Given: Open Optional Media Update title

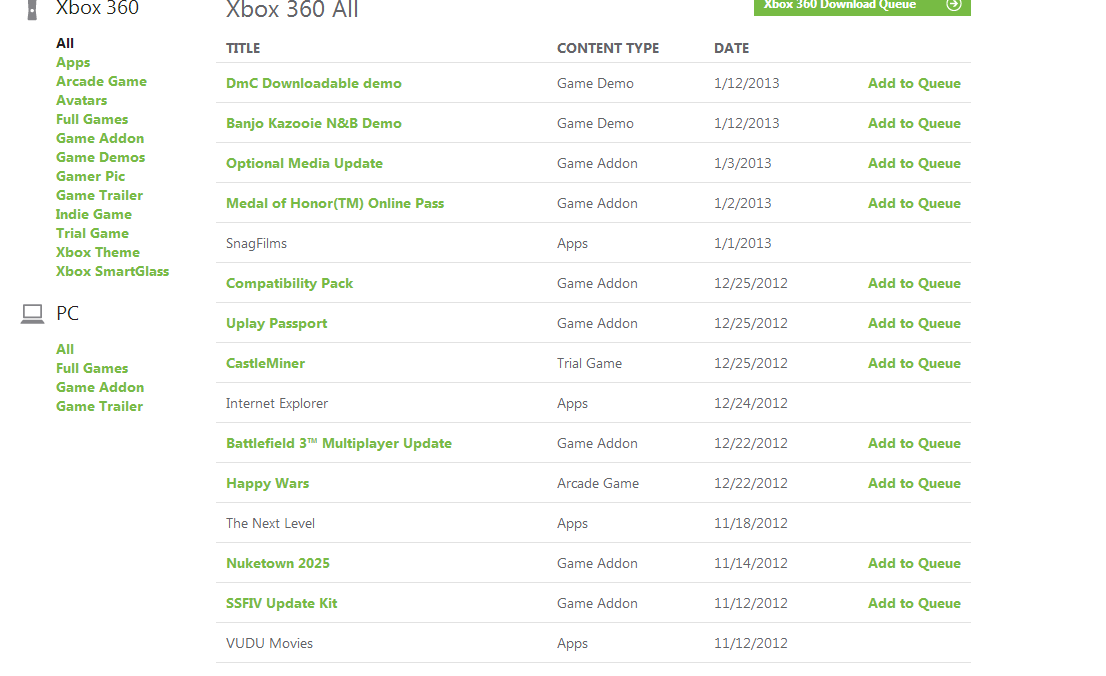Looking at the screenshot, I should click(305, 164).
